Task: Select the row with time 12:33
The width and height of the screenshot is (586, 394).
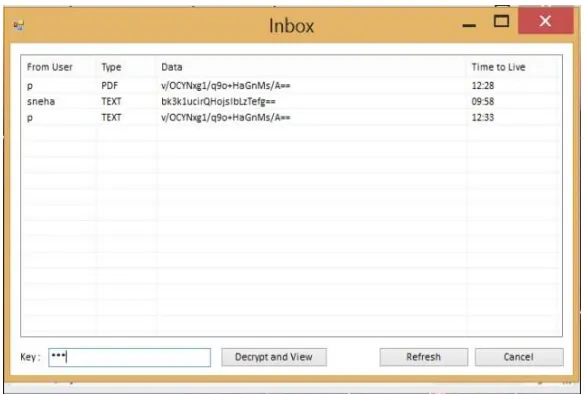Action: [292, 117]
